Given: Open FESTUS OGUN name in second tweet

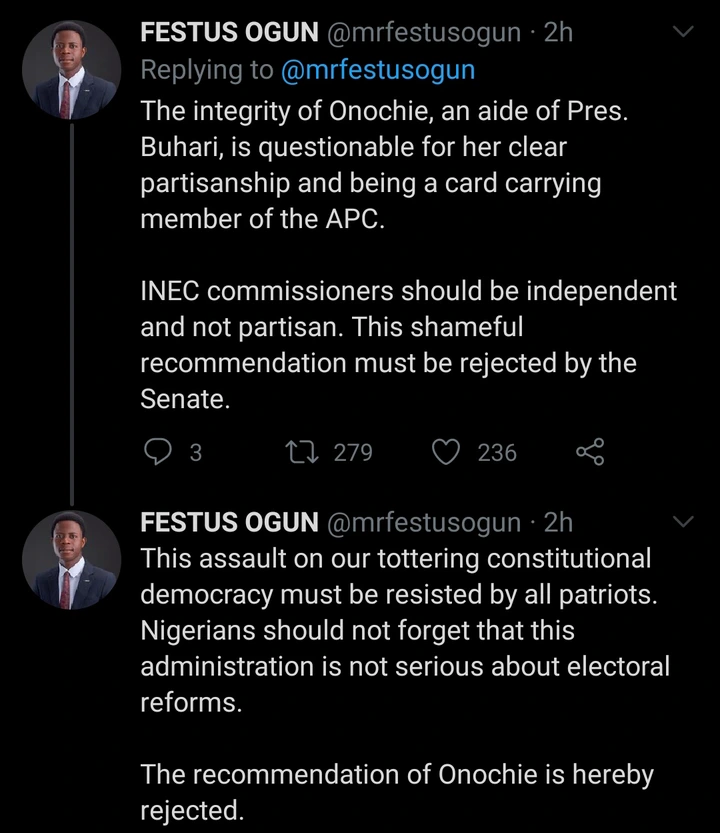Looking at the screenshot, I should 229,522.
